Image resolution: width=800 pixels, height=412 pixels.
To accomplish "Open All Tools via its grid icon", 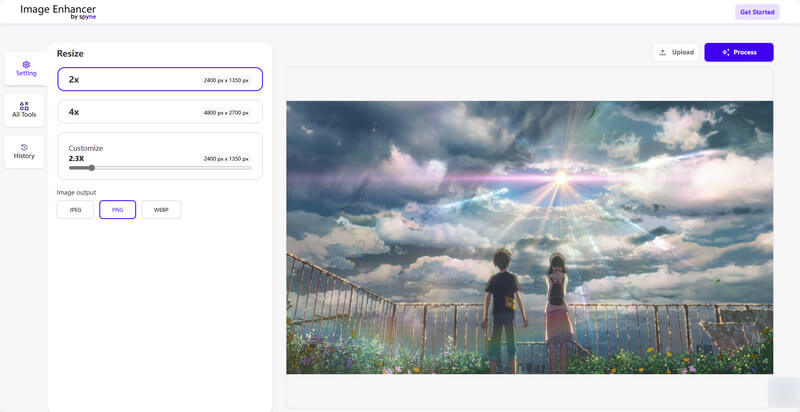I will [x=24, y=105].
